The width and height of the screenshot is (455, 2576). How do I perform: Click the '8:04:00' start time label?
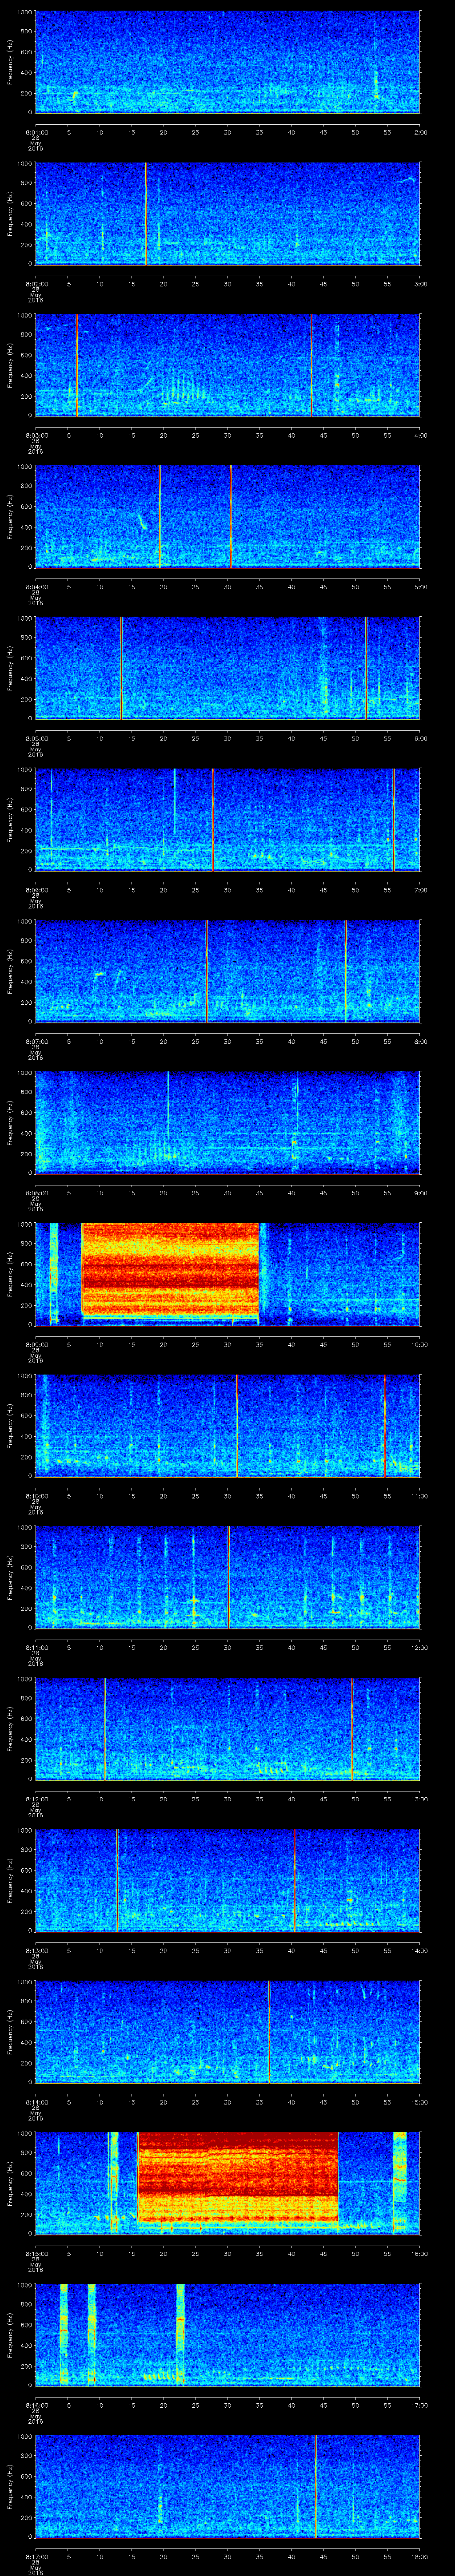tap(36, 587)
